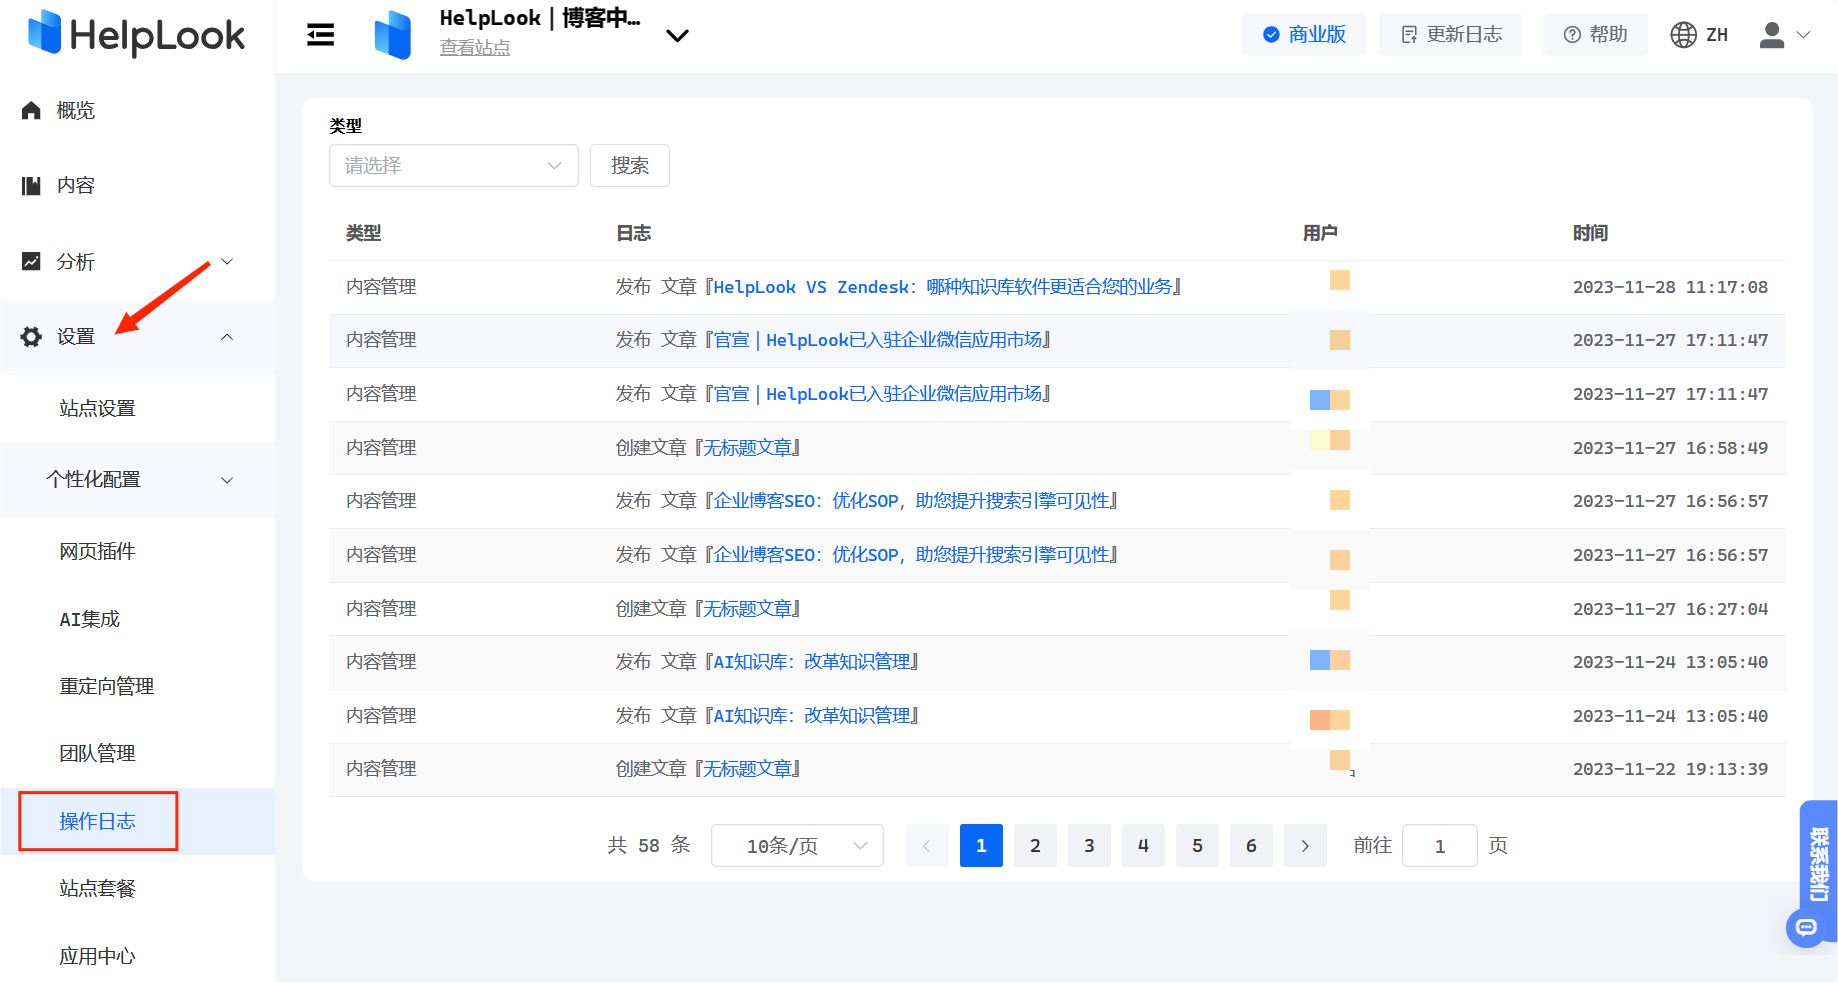The height and width of the screenshot is (983, 1838).
Task: Click the 分析 chart icon in sidebar
Action: coord(32,262)
